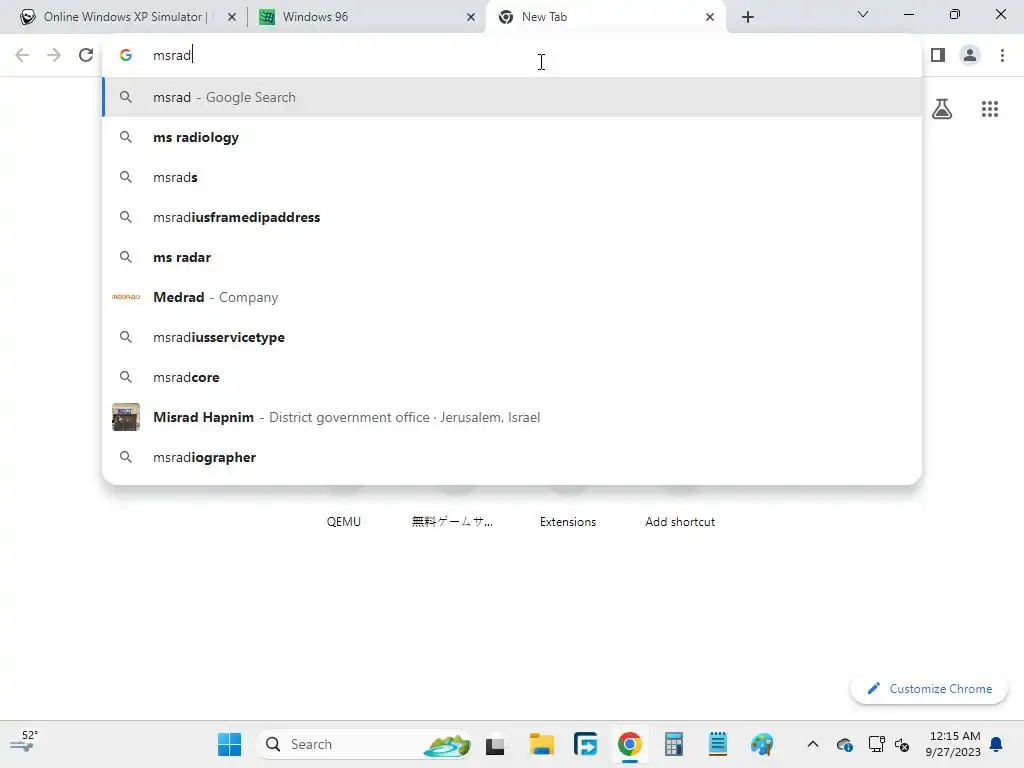This screenshot has width=1024, height=768.
Task: Click the browser forward arrow
Action: 54,55
